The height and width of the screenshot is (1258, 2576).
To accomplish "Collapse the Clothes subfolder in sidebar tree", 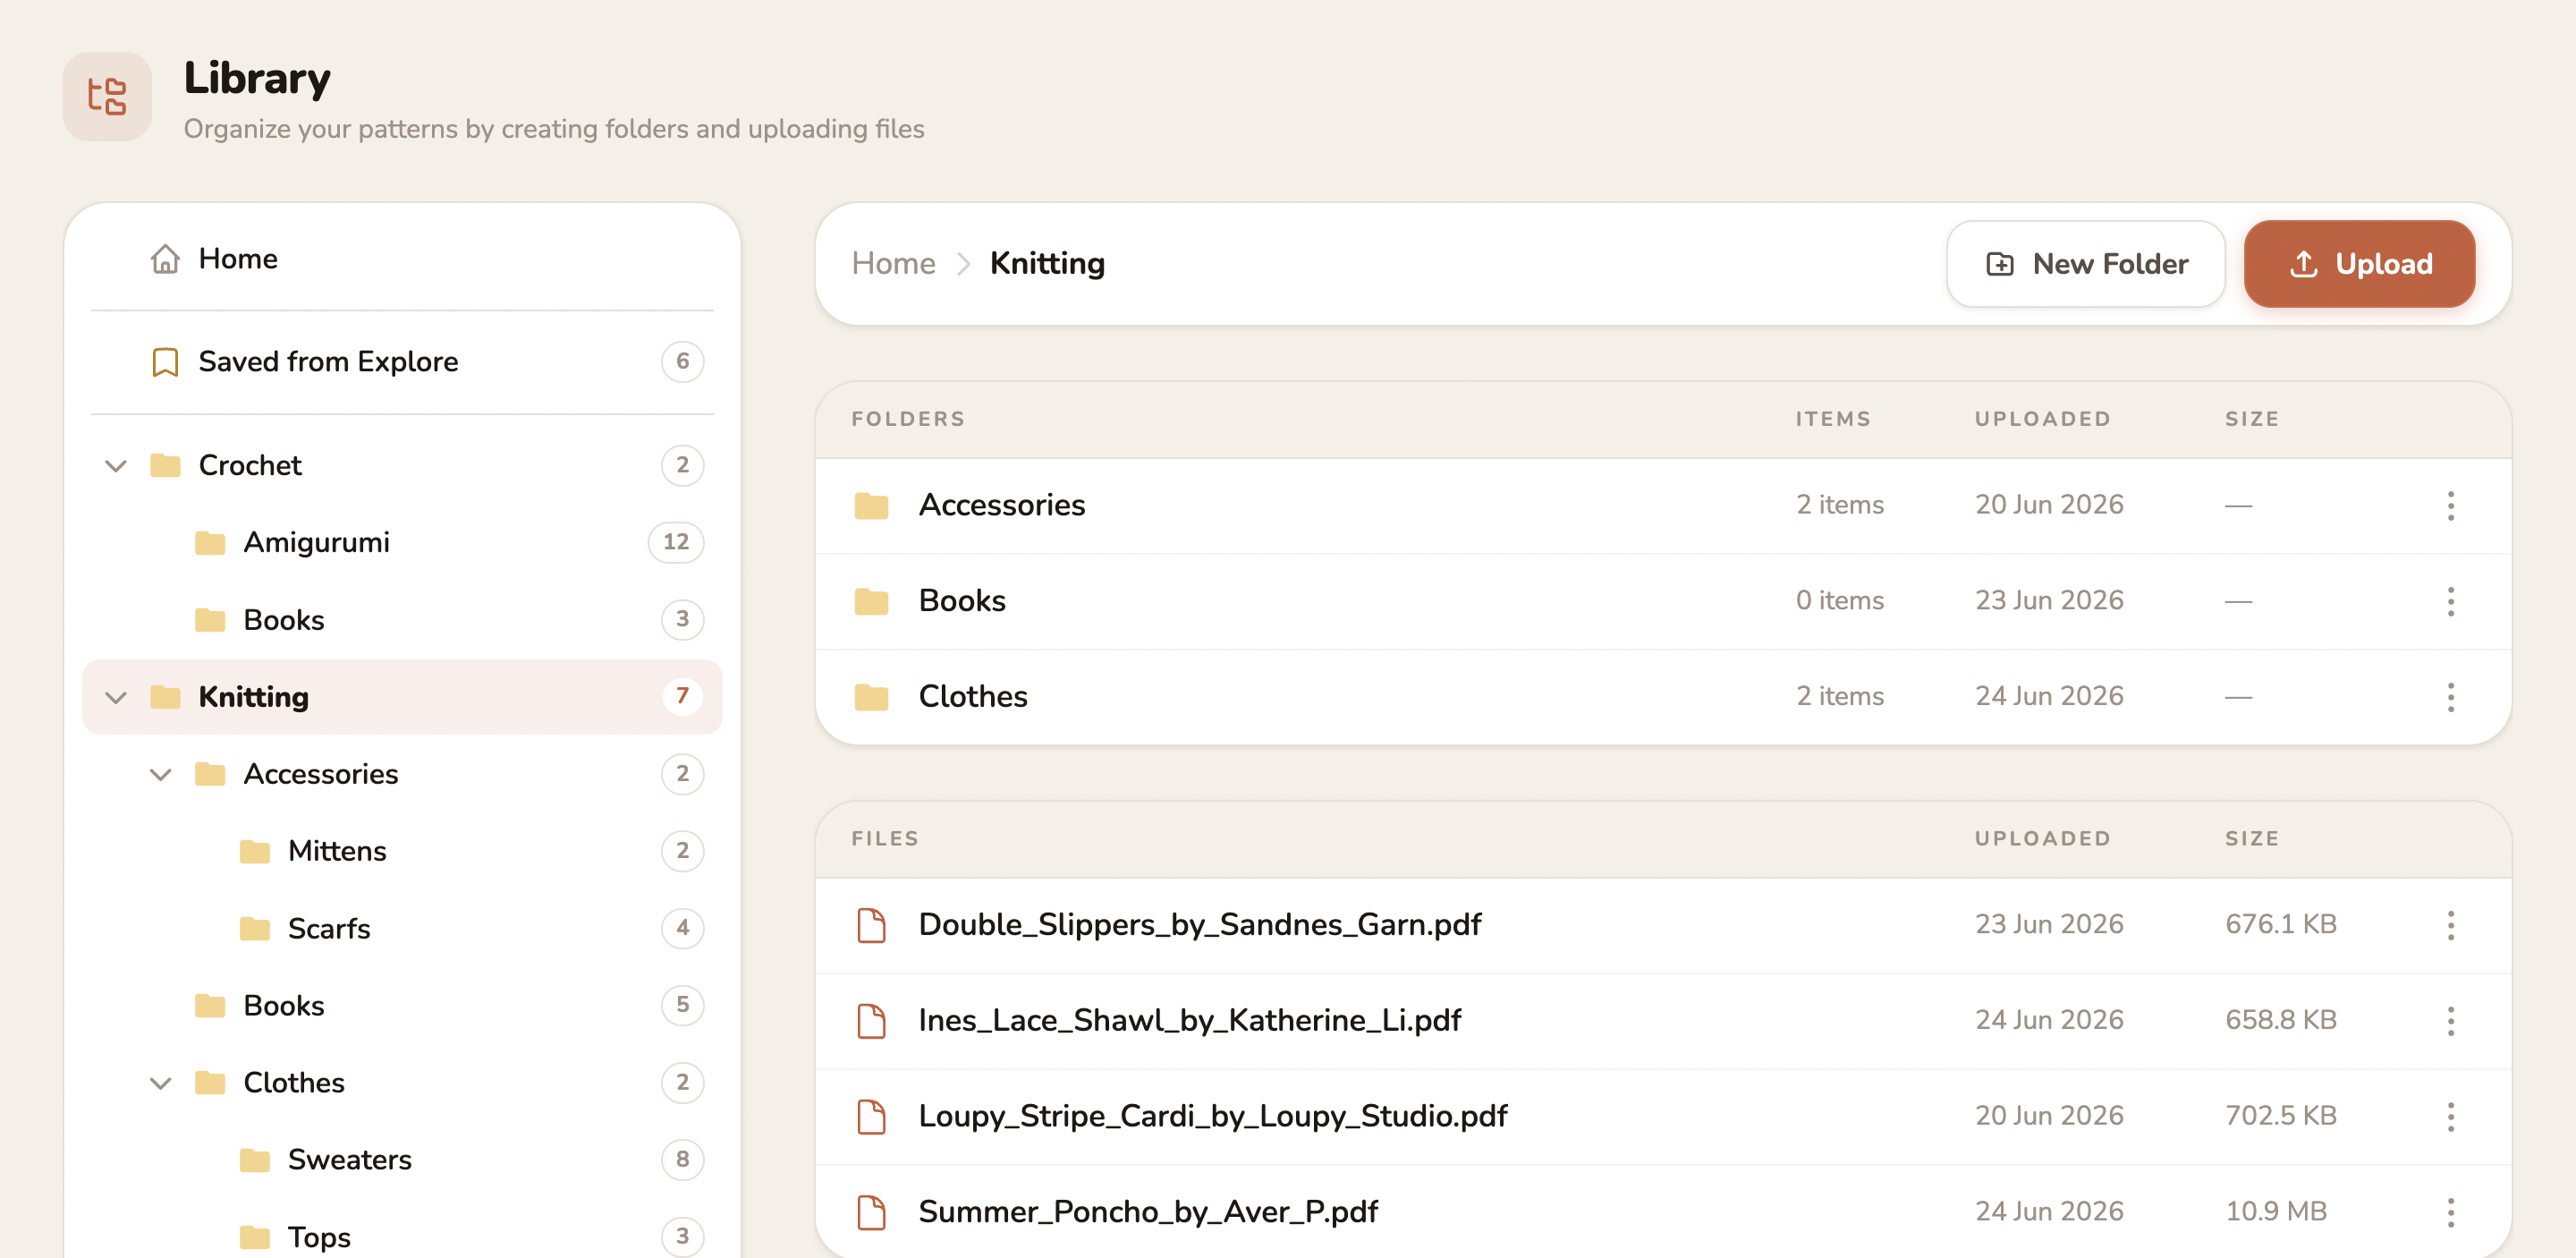I will (x=161, y=1083).
